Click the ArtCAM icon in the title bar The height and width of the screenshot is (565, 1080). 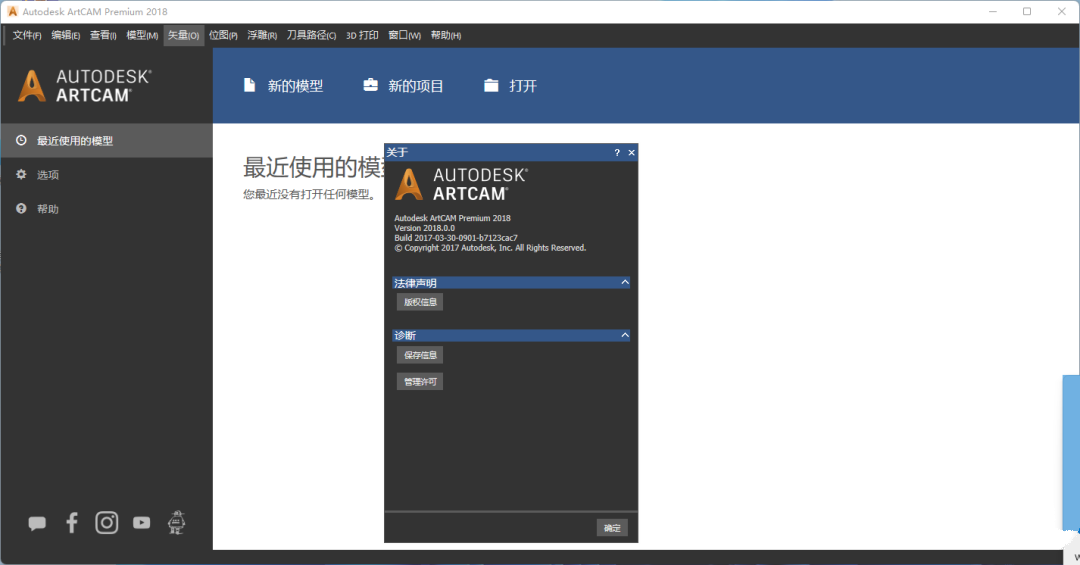pyautogui.click(x=12, y=12)
